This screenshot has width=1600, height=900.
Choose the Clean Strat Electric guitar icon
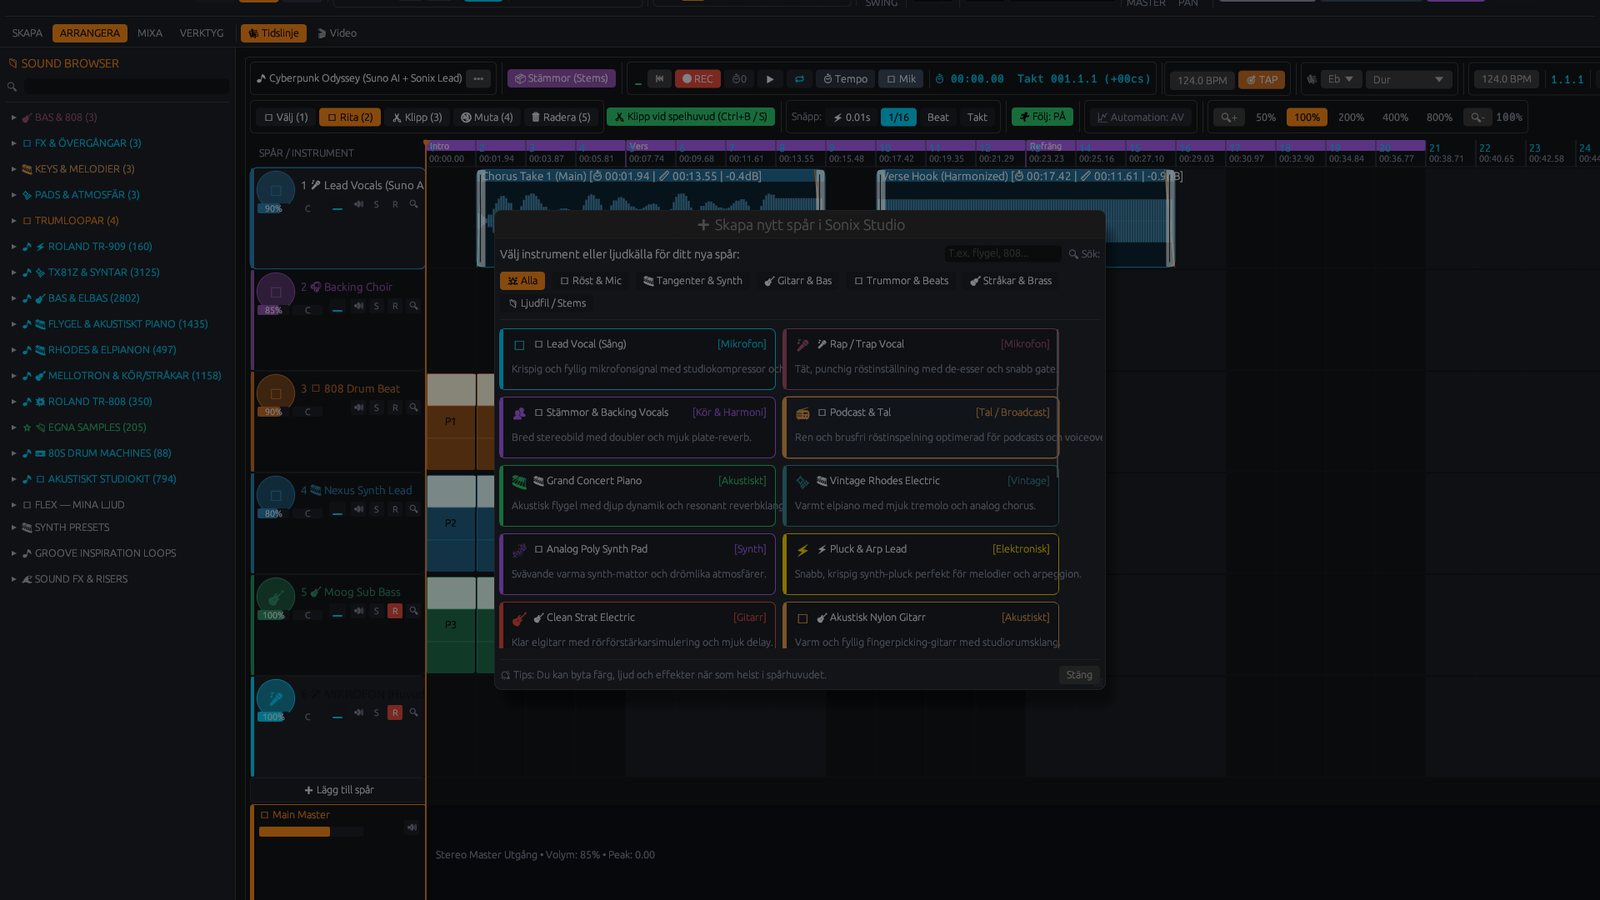tap(519, 618)
